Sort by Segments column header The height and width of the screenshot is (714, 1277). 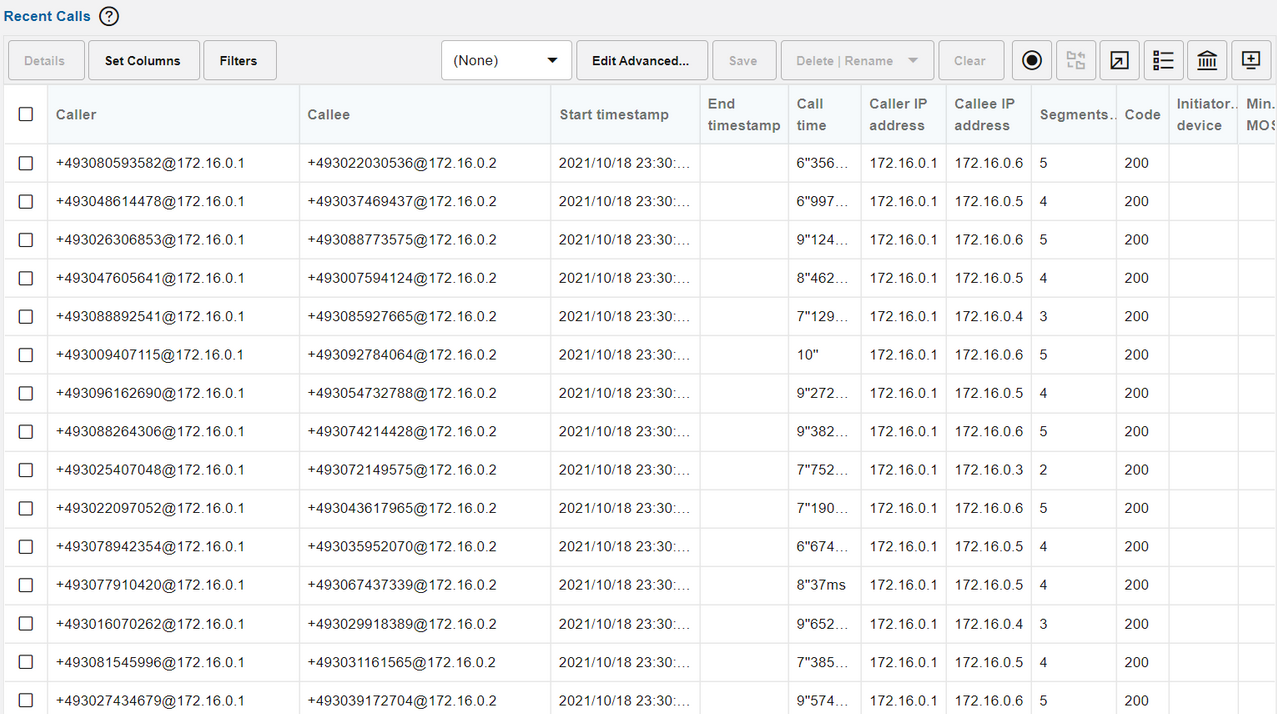pos(1076,114)
